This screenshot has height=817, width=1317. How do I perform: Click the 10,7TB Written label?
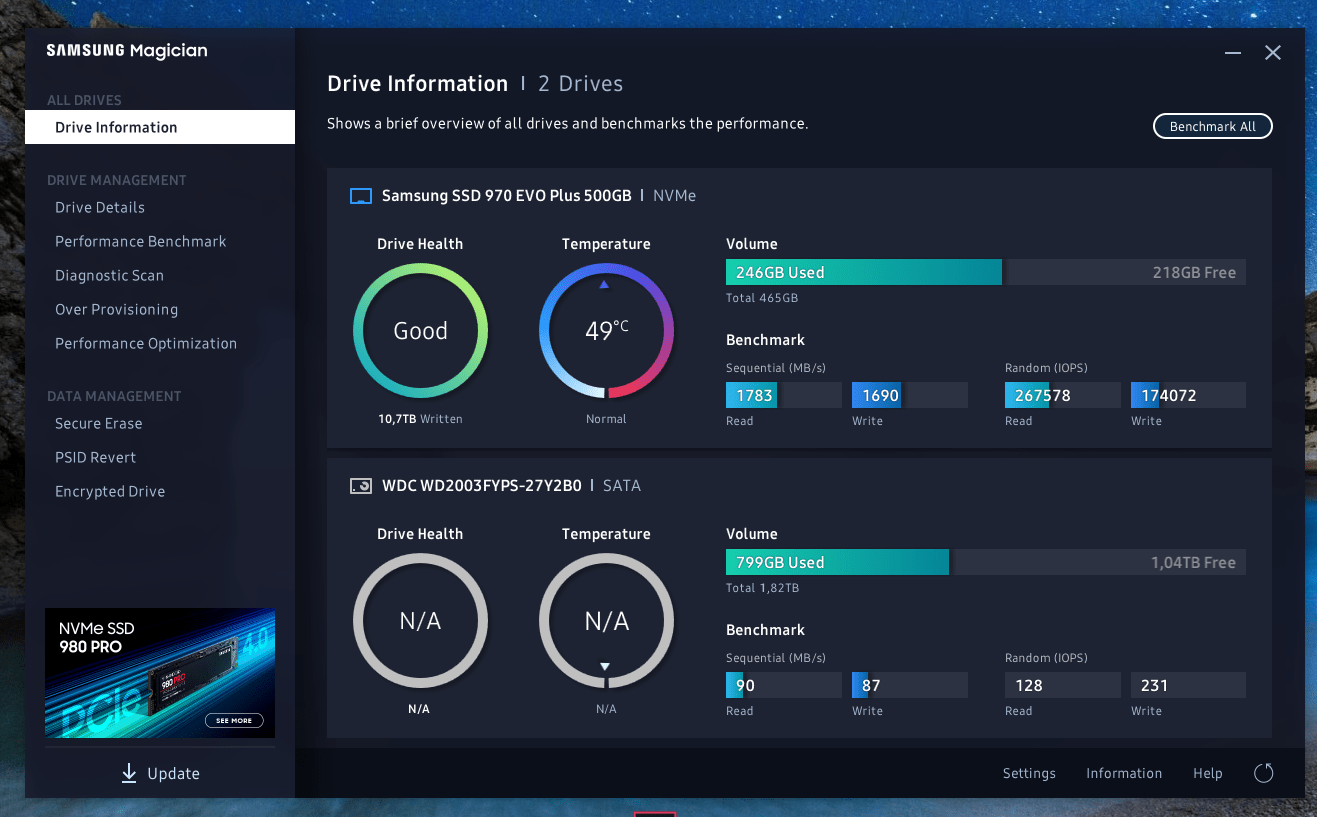pos(420,419)
